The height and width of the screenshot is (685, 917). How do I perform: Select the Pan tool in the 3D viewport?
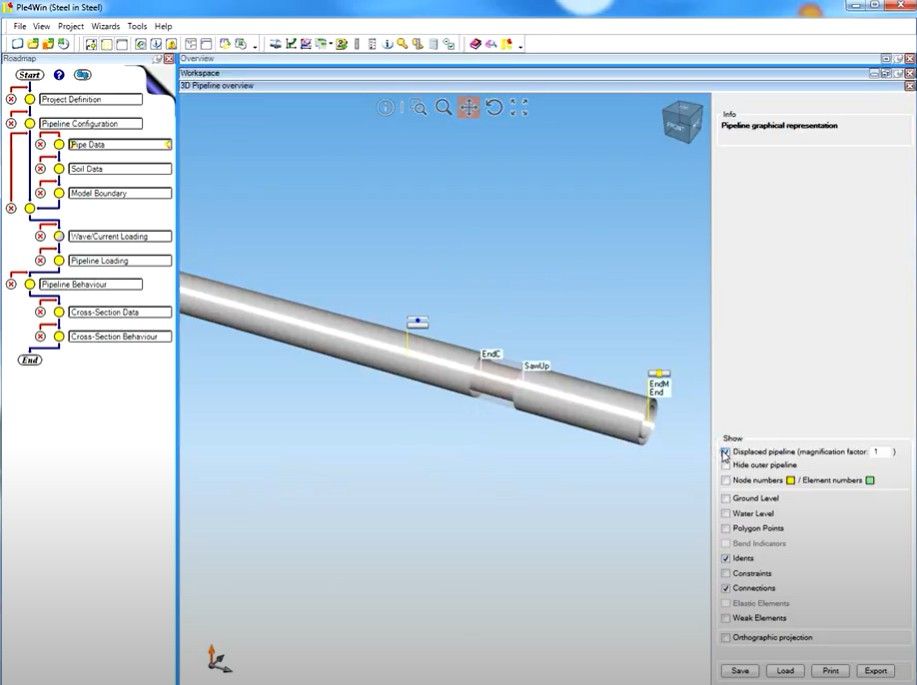pos(469,107)
